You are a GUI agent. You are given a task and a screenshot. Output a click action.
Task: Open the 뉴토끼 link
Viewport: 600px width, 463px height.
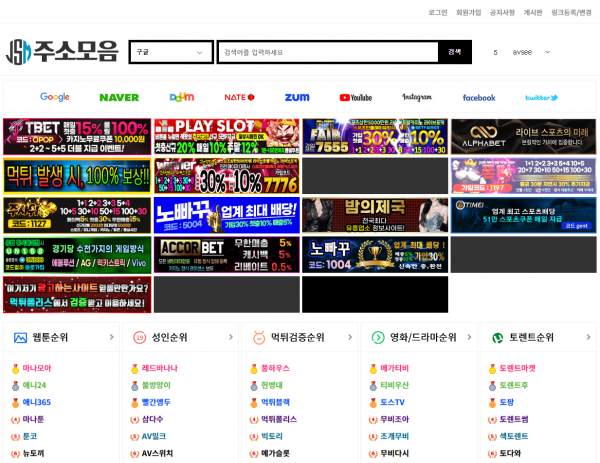pyautogui.click(x=33, y=453)
